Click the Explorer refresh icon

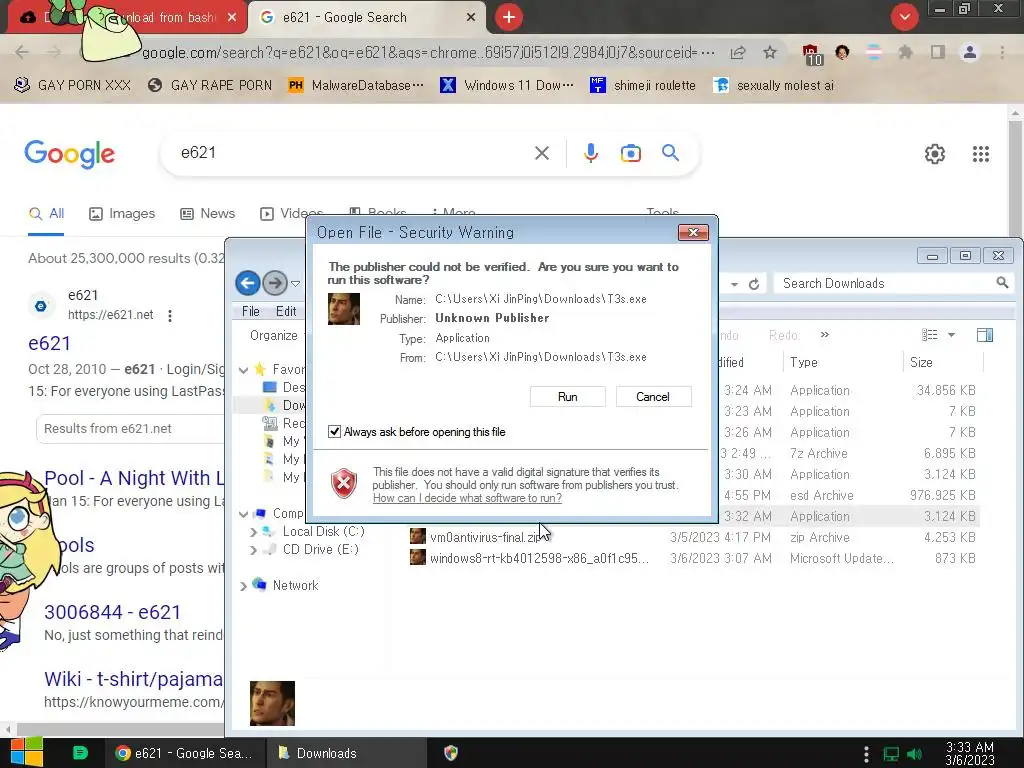754,284
